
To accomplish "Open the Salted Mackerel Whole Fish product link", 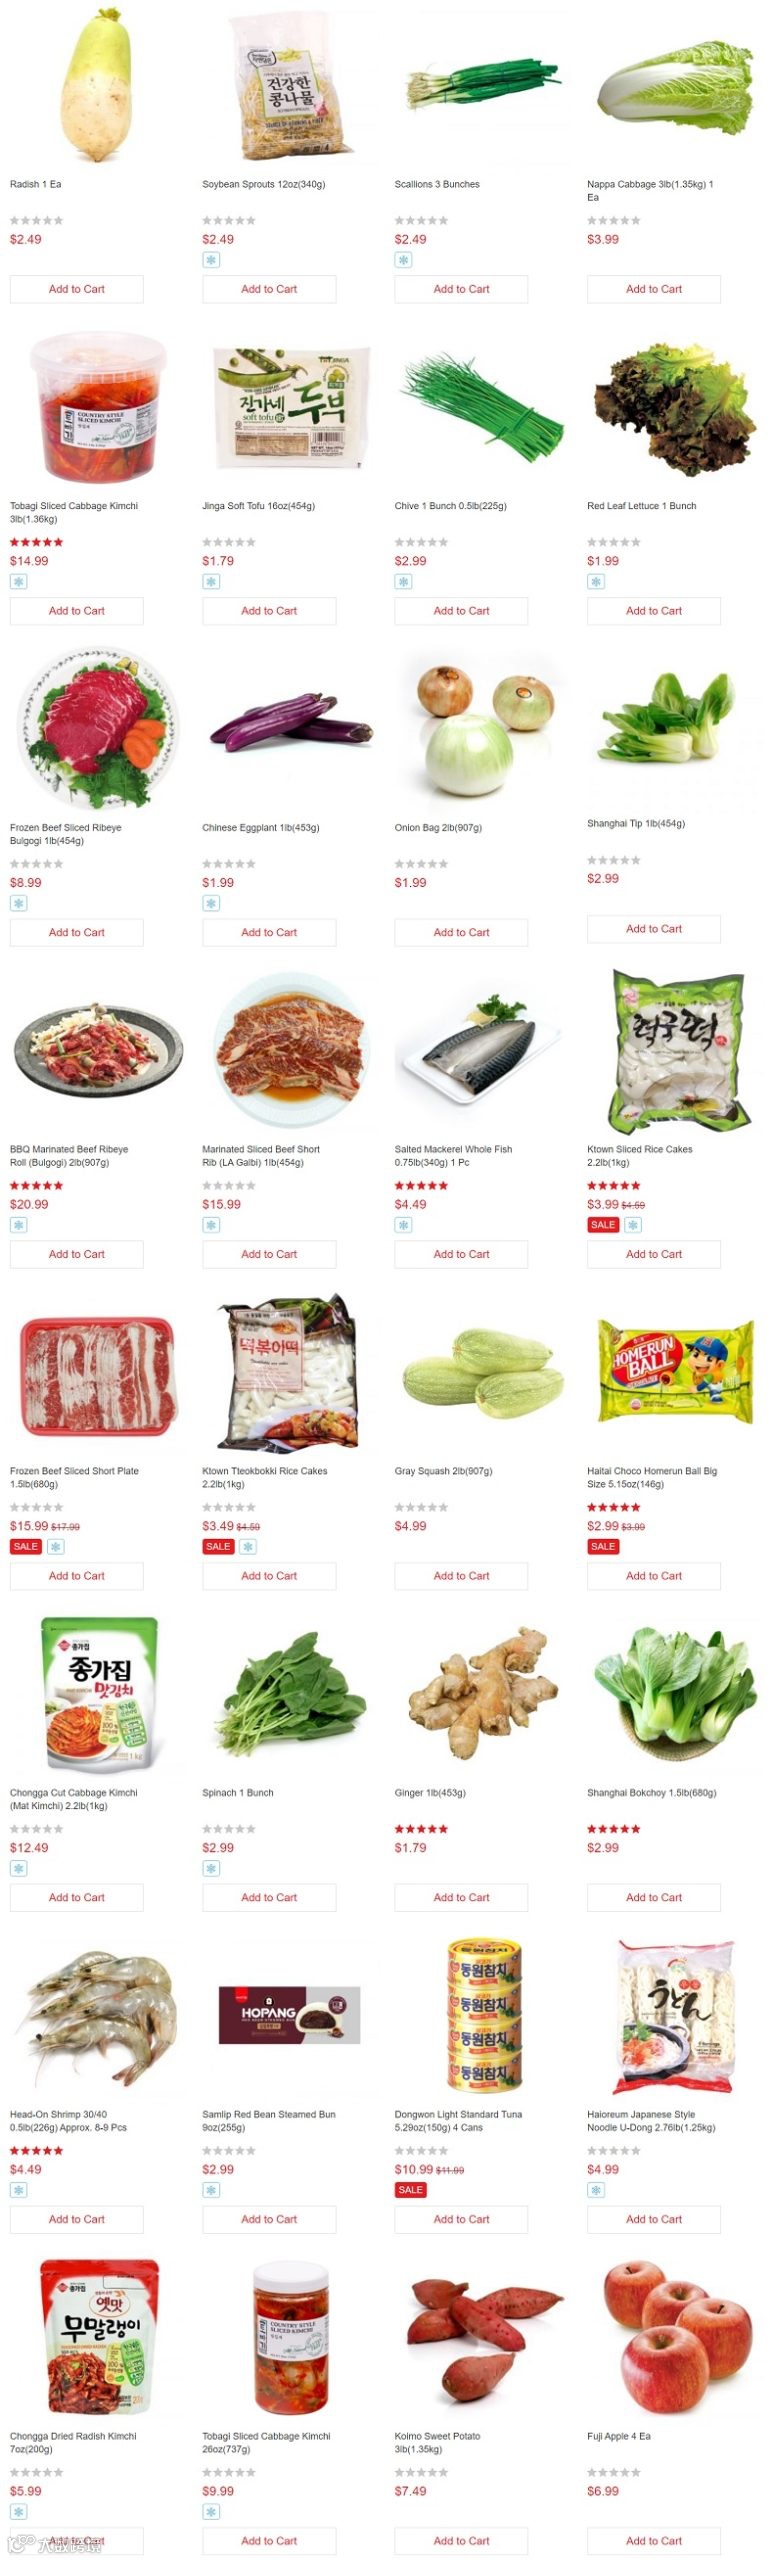I will [x=453, y=1156].
